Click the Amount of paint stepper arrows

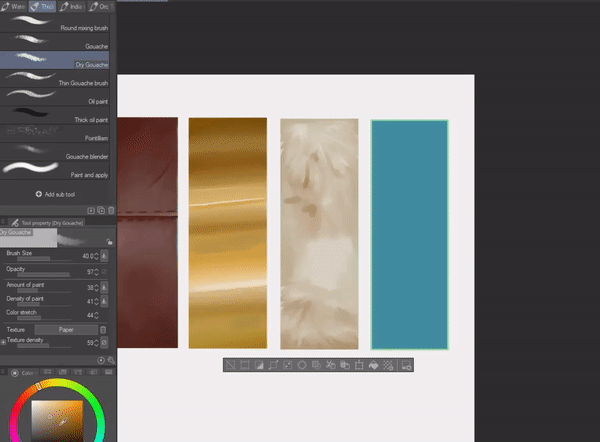tap(96, 287)
